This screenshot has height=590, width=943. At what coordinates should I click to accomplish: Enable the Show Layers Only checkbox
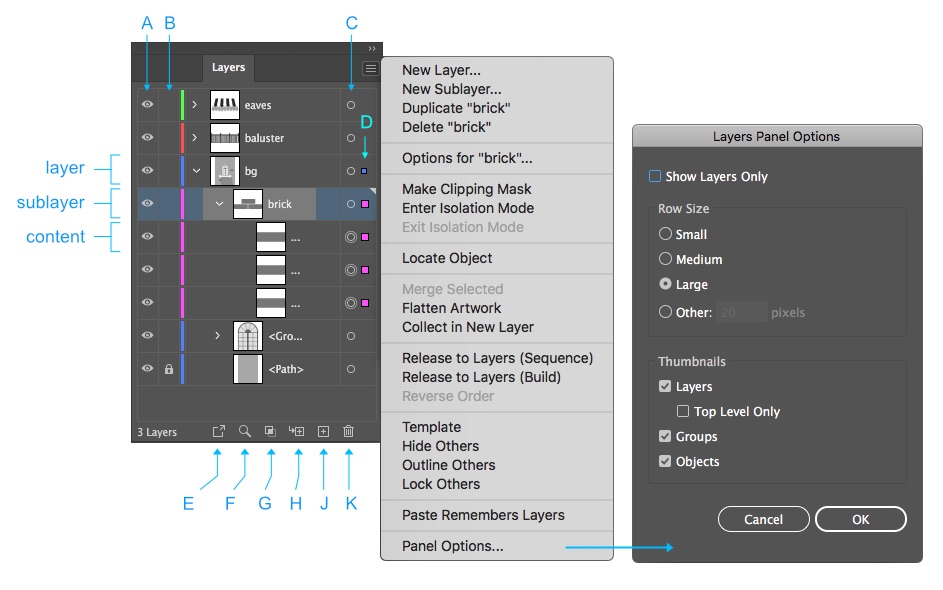coord(655,177)
